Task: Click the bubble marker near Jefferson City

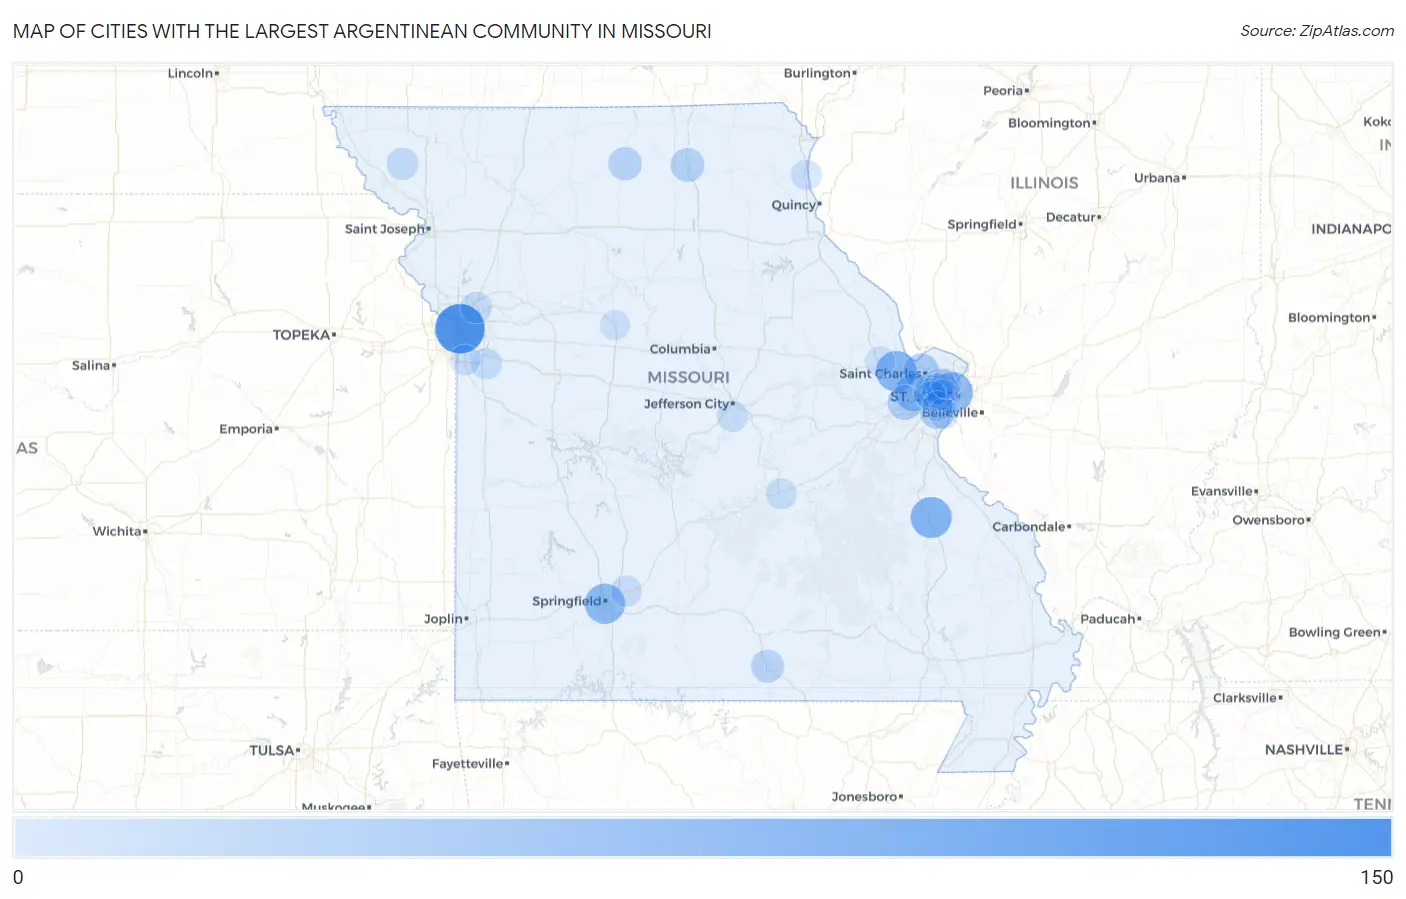Action: tap(733, 416)
